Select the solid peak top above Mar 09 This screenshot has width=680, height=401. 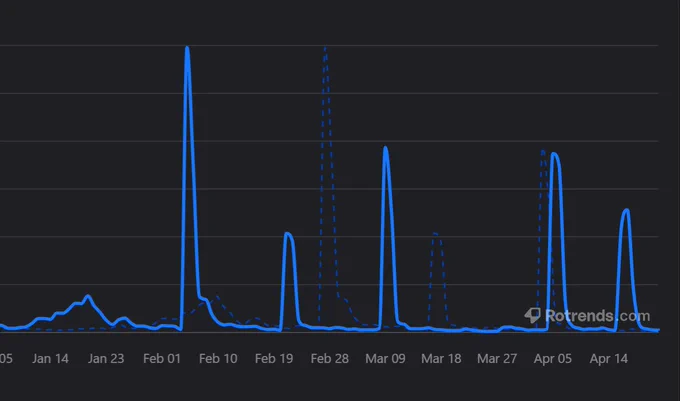(385, 148)
